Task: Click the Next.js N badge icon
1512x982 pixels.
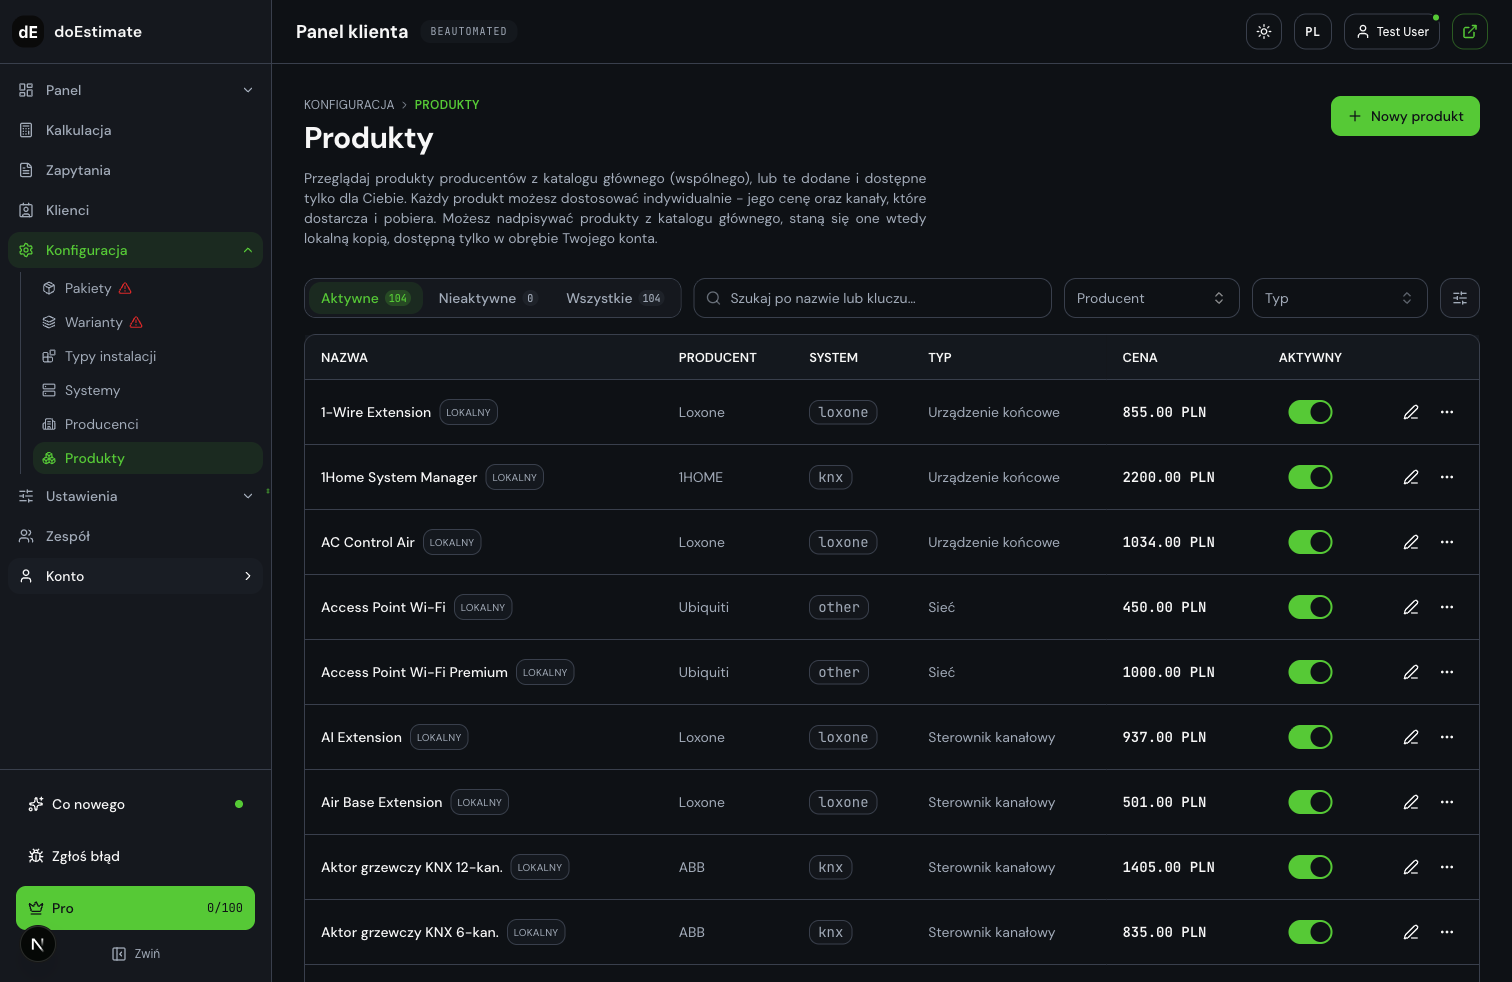Action: coord(38,944)
